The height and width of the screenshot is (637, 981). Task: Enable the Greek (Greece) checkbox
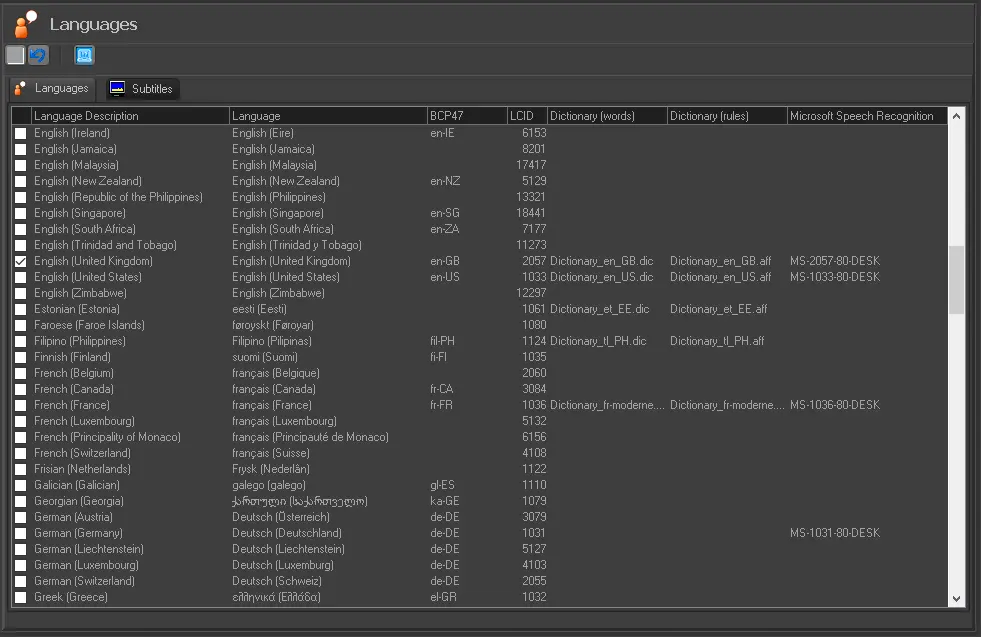click(20, 597)
